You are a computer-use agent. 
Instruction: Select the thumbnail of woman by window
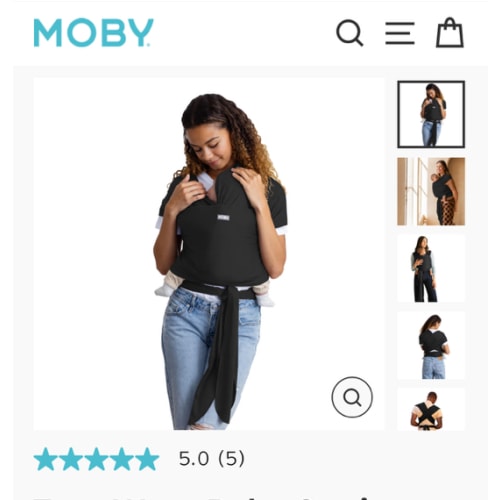[x=431, y=191]
